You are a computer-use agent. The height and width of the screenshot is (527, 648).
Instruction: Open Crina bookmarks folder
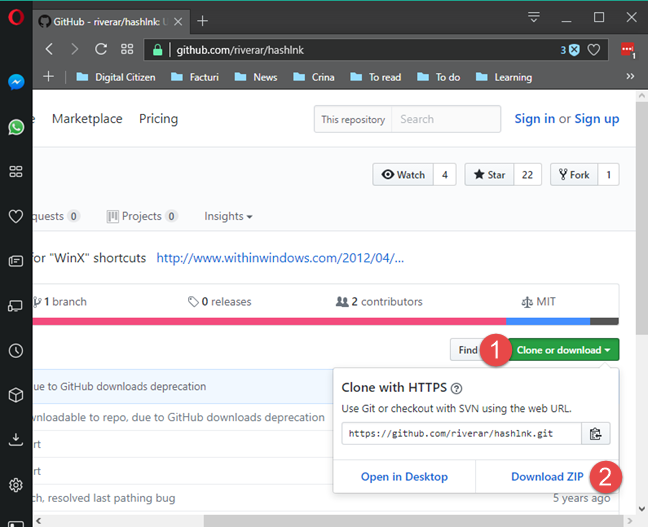[314, 77]
